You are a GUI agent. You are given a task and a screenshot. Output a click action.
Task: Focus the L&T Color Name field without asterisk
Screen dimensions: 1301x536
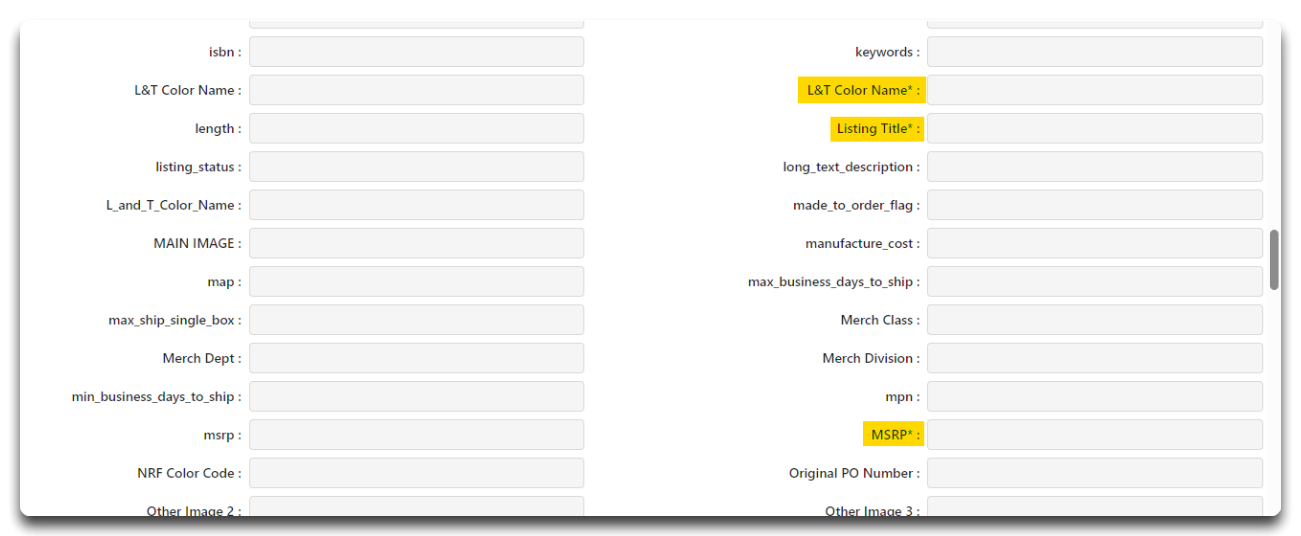[416, 90]
